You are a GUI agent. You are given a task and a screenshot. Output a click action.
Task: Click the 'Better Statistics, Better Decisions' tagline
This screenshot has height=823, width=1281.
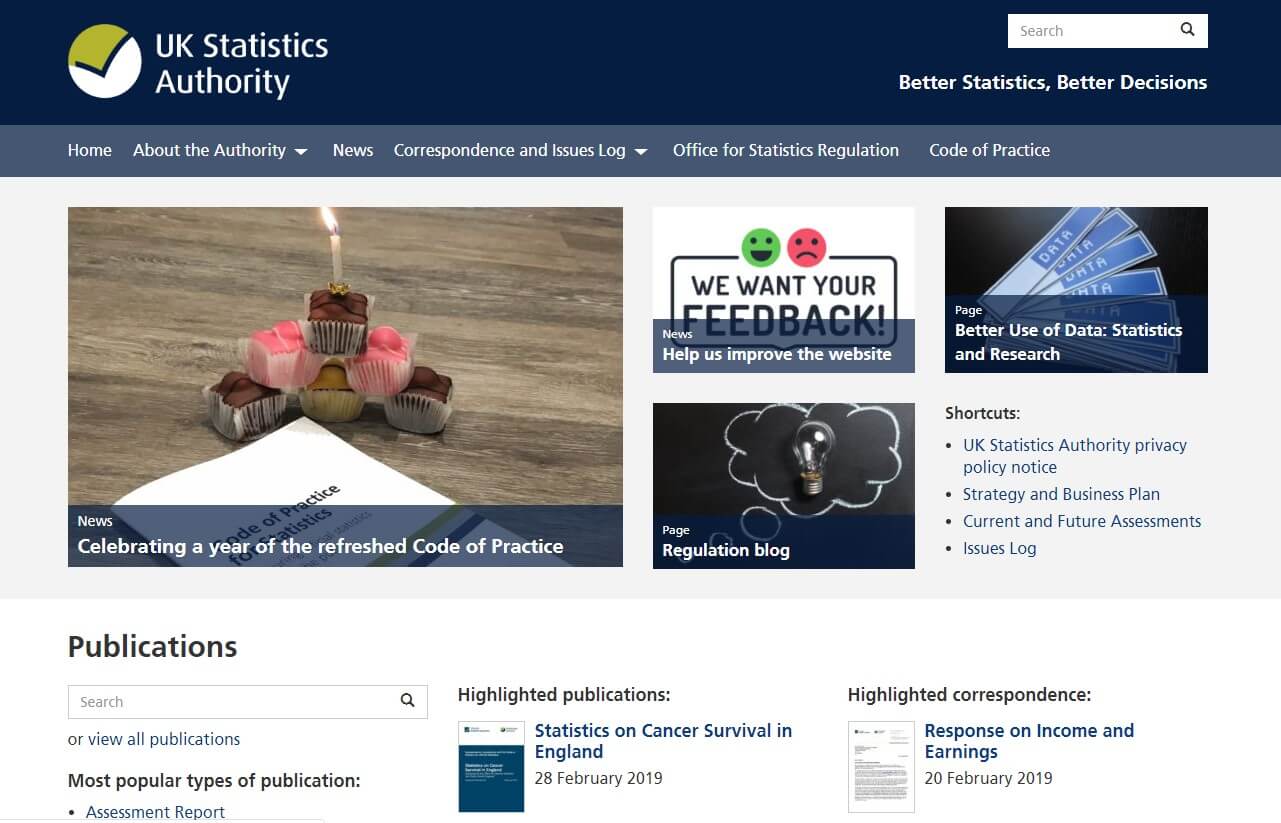pyautogui.click(x=1053, y=82)
